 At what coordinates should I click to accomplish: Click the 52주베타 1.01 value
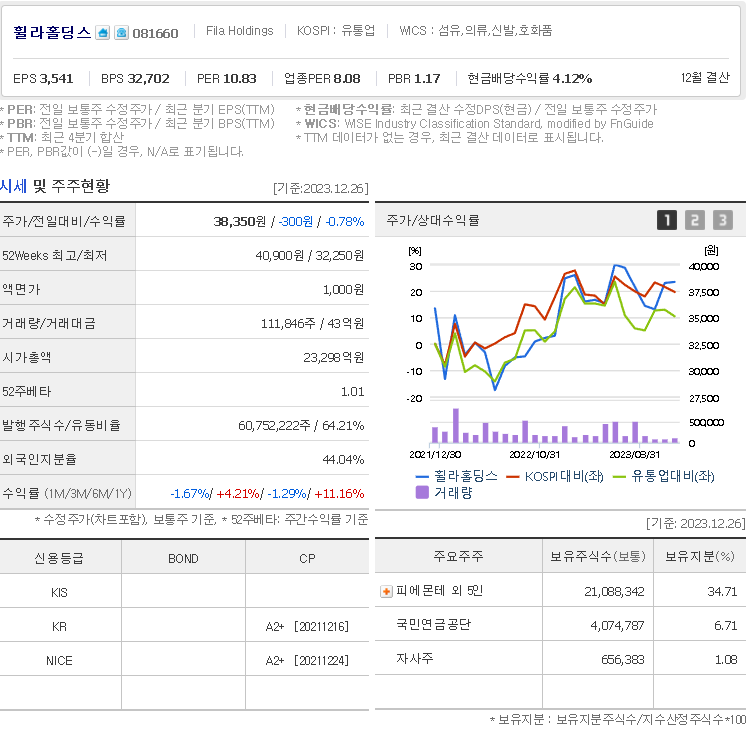pos(352,391)
